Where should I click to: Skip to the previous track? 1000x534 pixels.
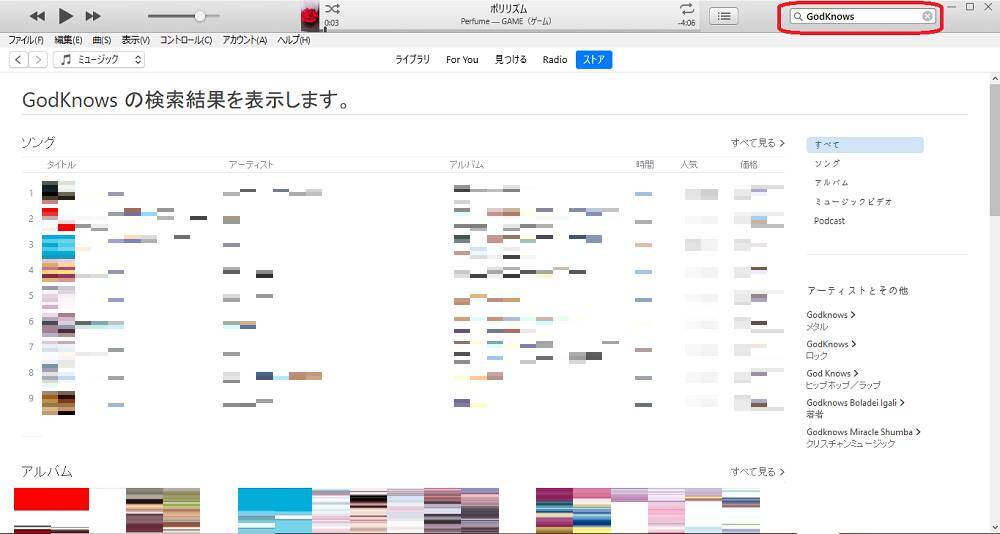click(x=37, y=16)
